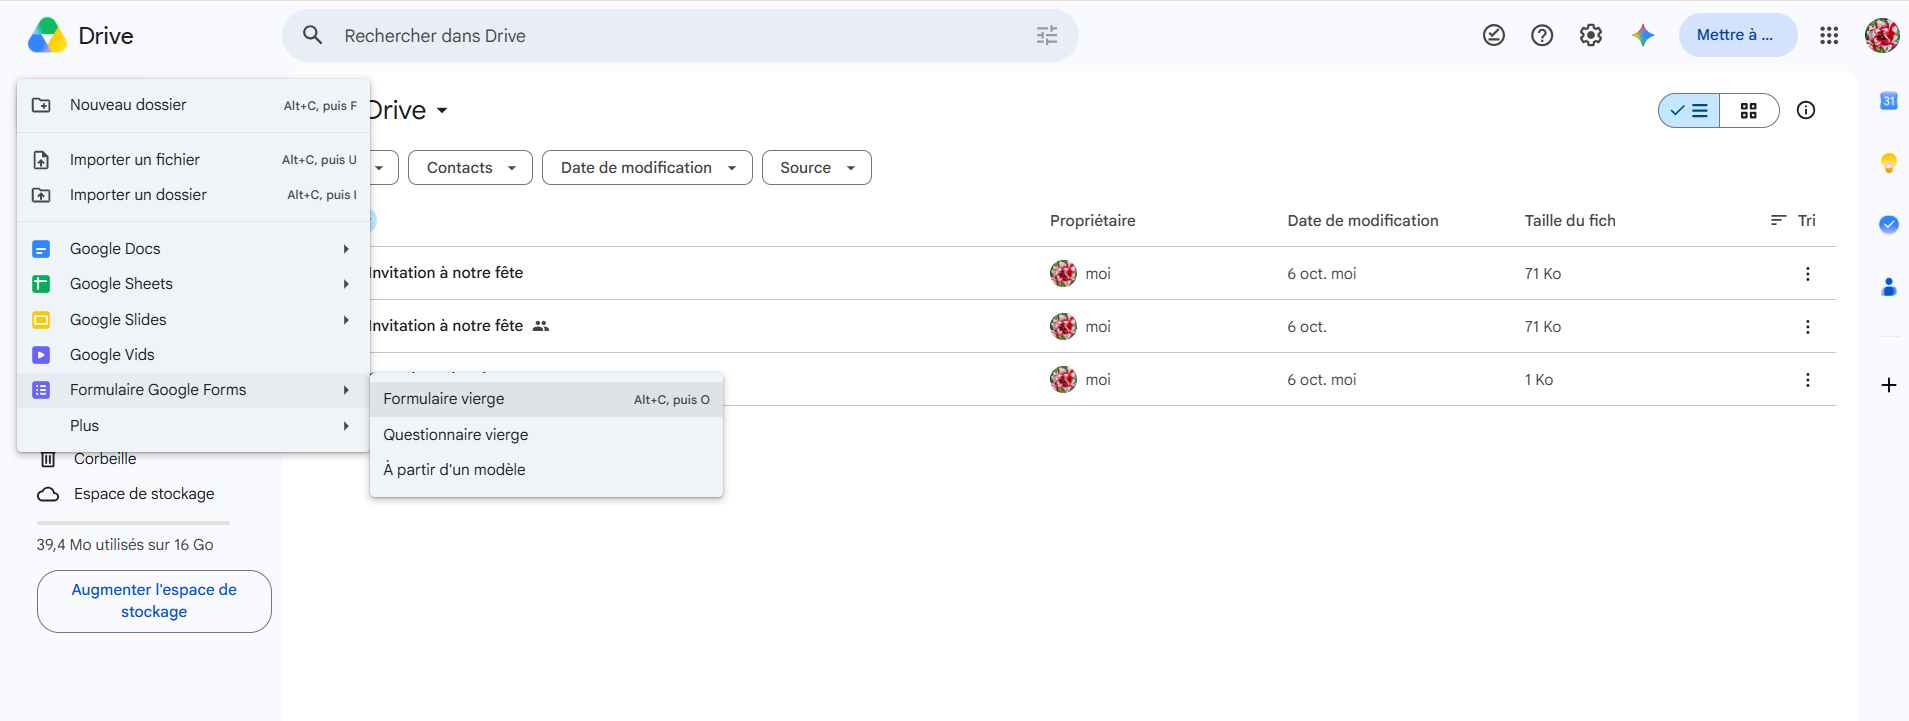Click Augmenter l'espace de stockage button
The image size is (1909, 721).
(154, 601)
